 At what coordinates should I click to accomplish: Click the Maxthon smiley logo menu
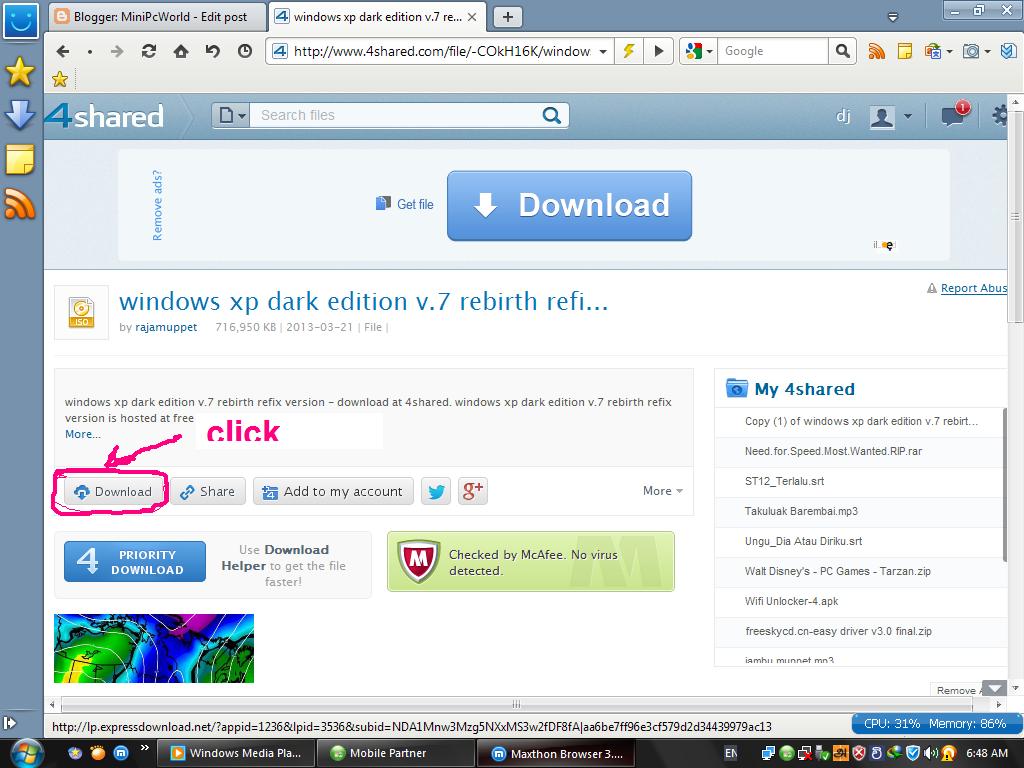point(21,20)
